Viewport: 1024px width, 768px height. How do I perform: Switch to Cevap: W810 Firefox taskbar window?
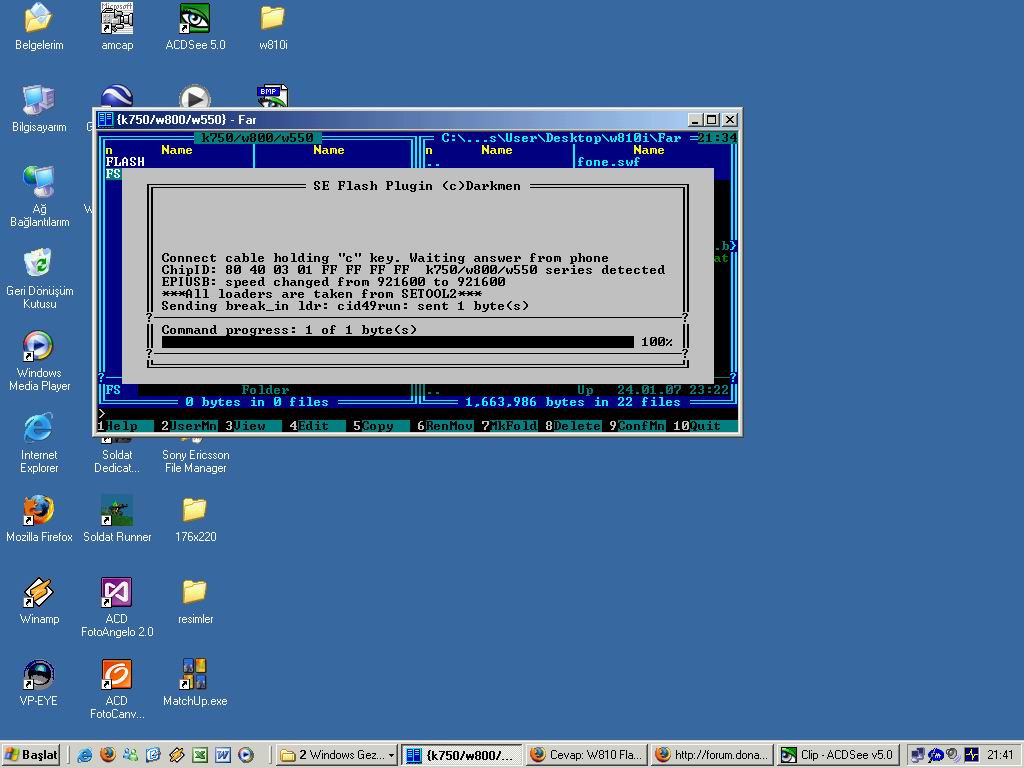click(x=586, y=755)
